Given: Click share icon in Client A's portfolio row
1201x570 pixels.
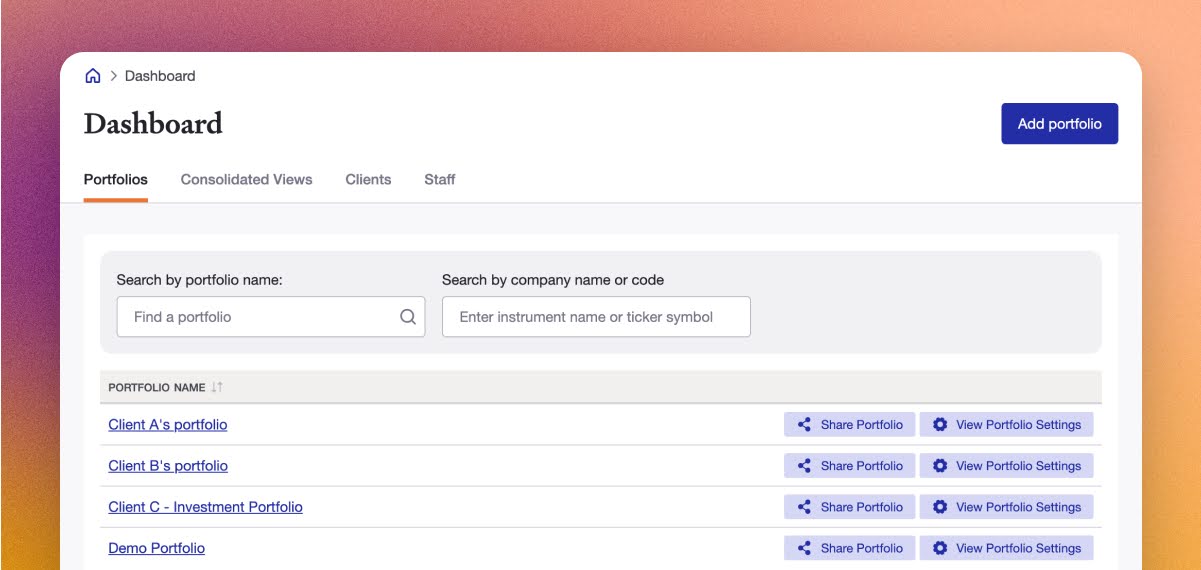Looking at the screenshot, I should pyautogui.click(x=804, y=425).
